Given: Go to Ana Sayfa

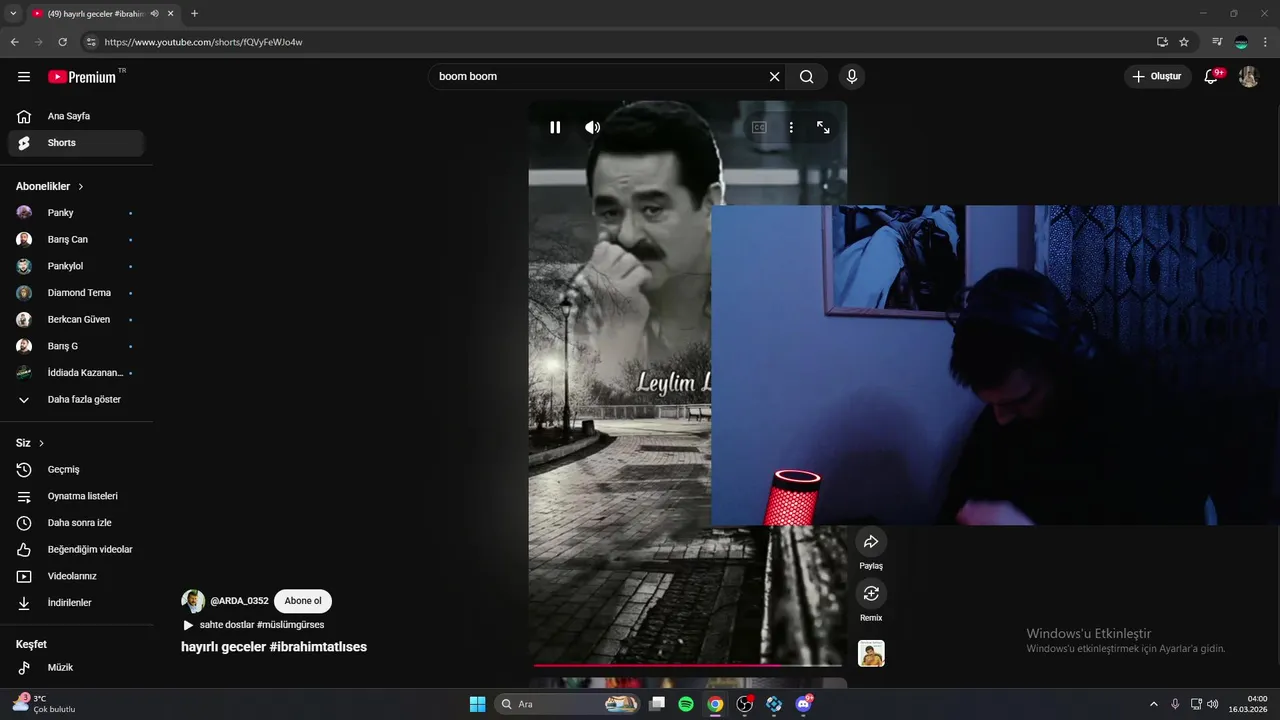Looking at the screenshot, I should [x=76, y=116].
